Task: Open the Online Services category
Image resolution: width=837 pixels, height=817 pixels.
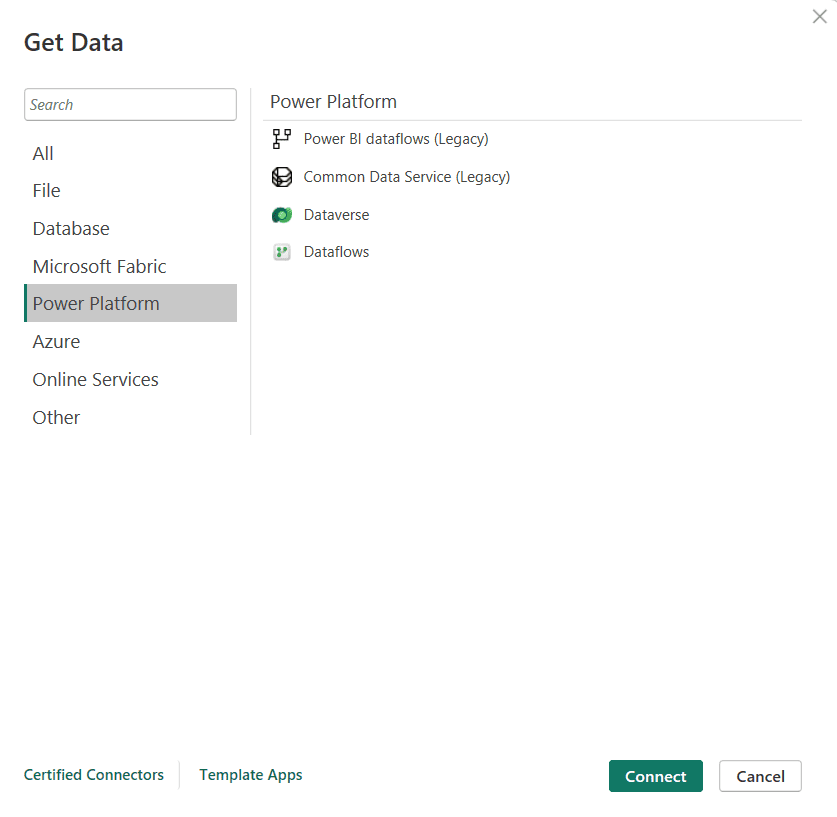Action: 95,380
